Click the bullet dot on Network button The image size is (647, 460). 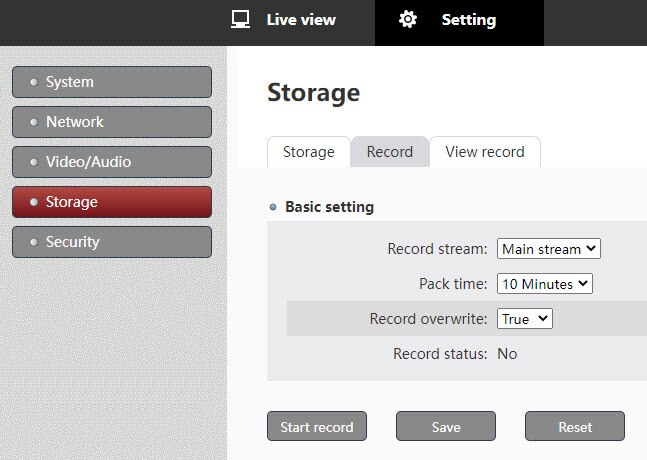[34, 122]
